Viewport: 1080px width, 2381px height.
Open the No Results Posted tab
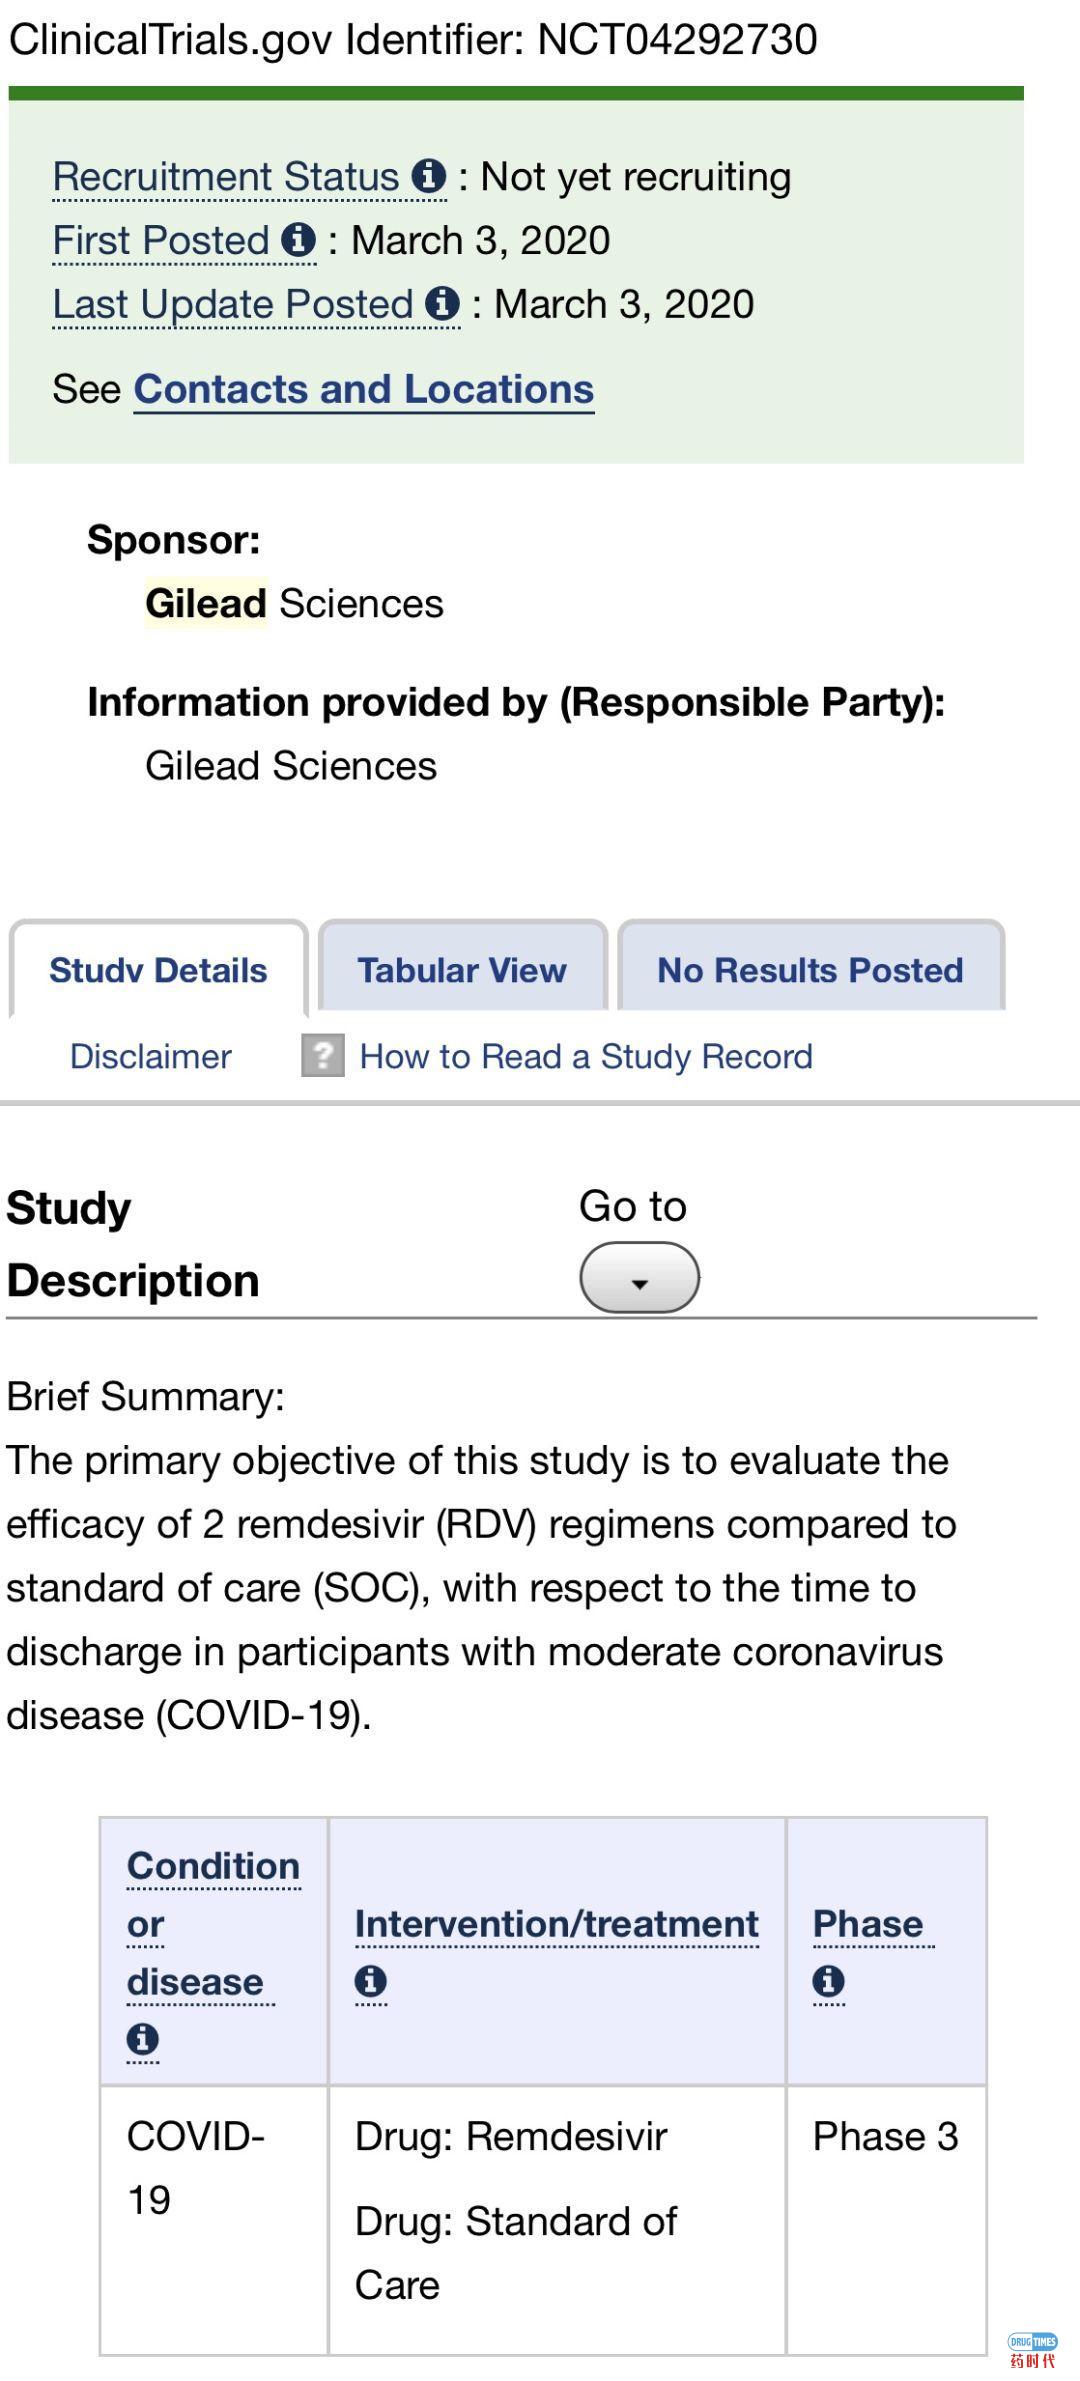pyautogui.click(x=810, y=969)
